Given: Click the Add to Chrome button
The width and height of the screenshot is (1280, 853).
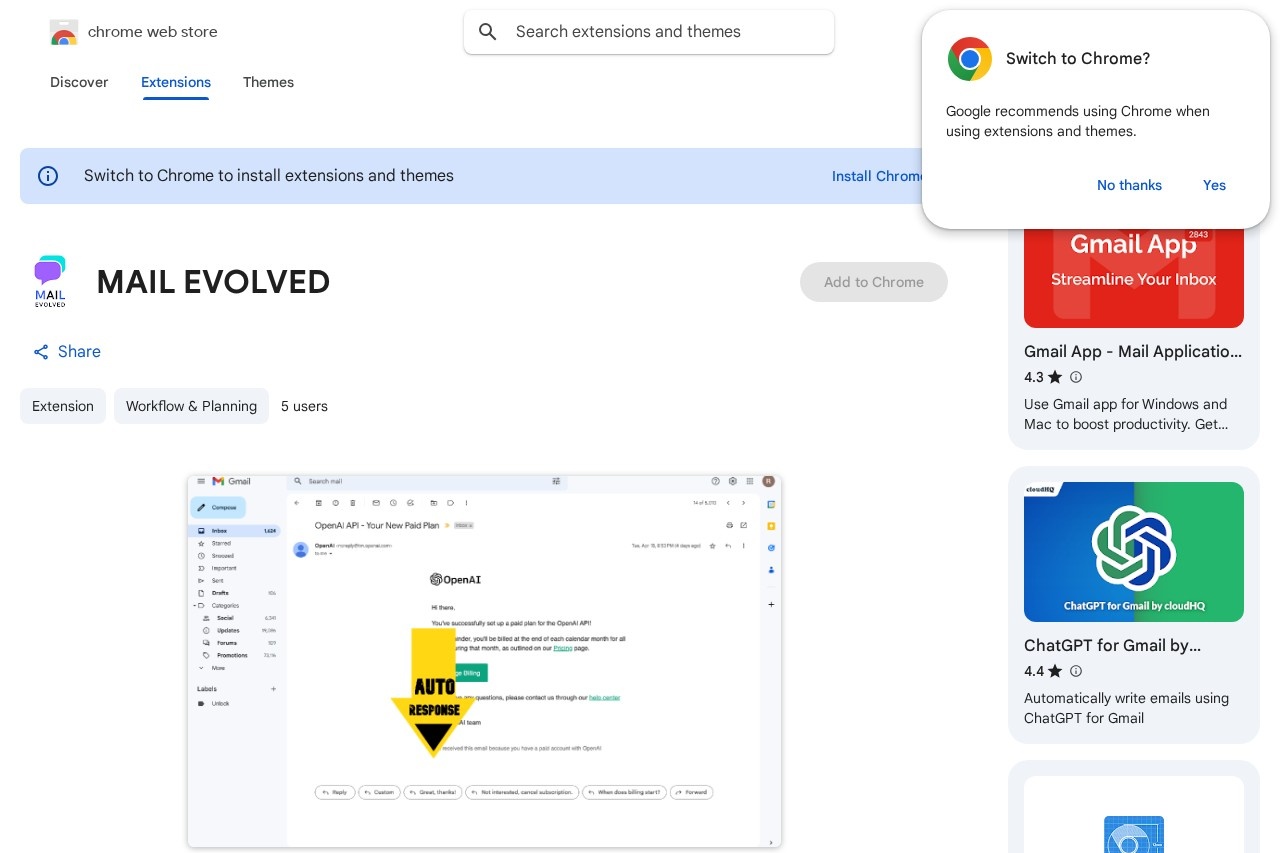Looking at the screenshot, I should (873, 282).
